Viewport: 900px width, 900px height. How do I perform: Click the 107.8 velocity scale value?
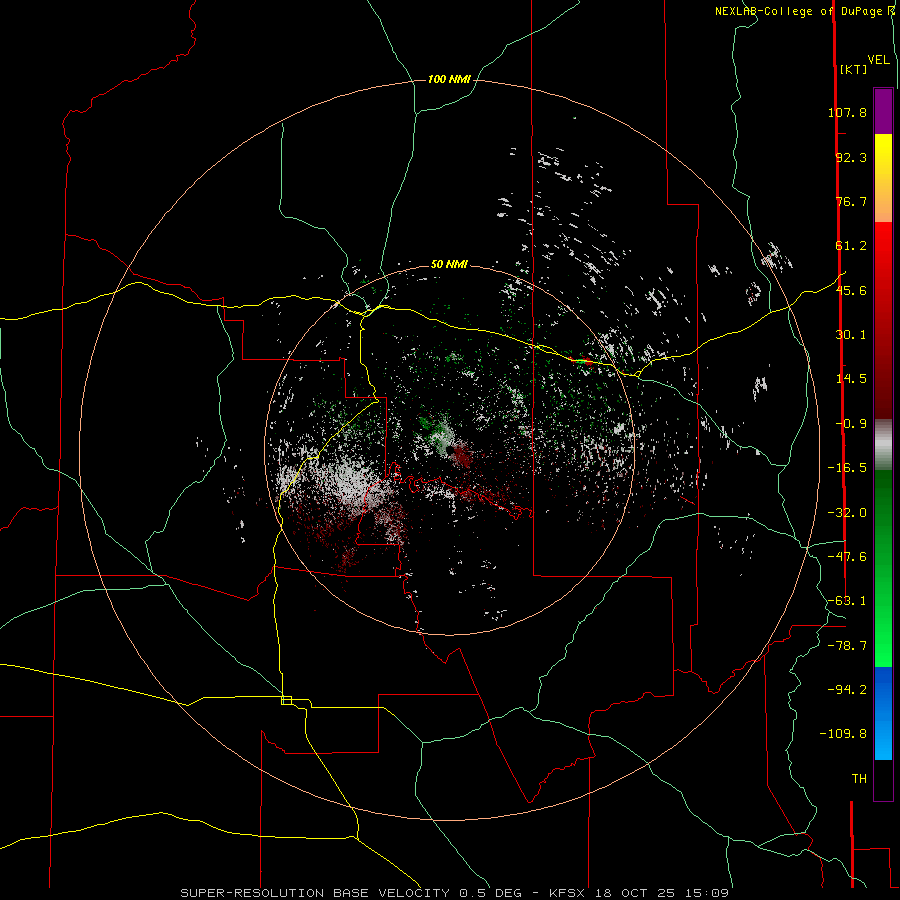pyautogui.click(x=847, y=112)
